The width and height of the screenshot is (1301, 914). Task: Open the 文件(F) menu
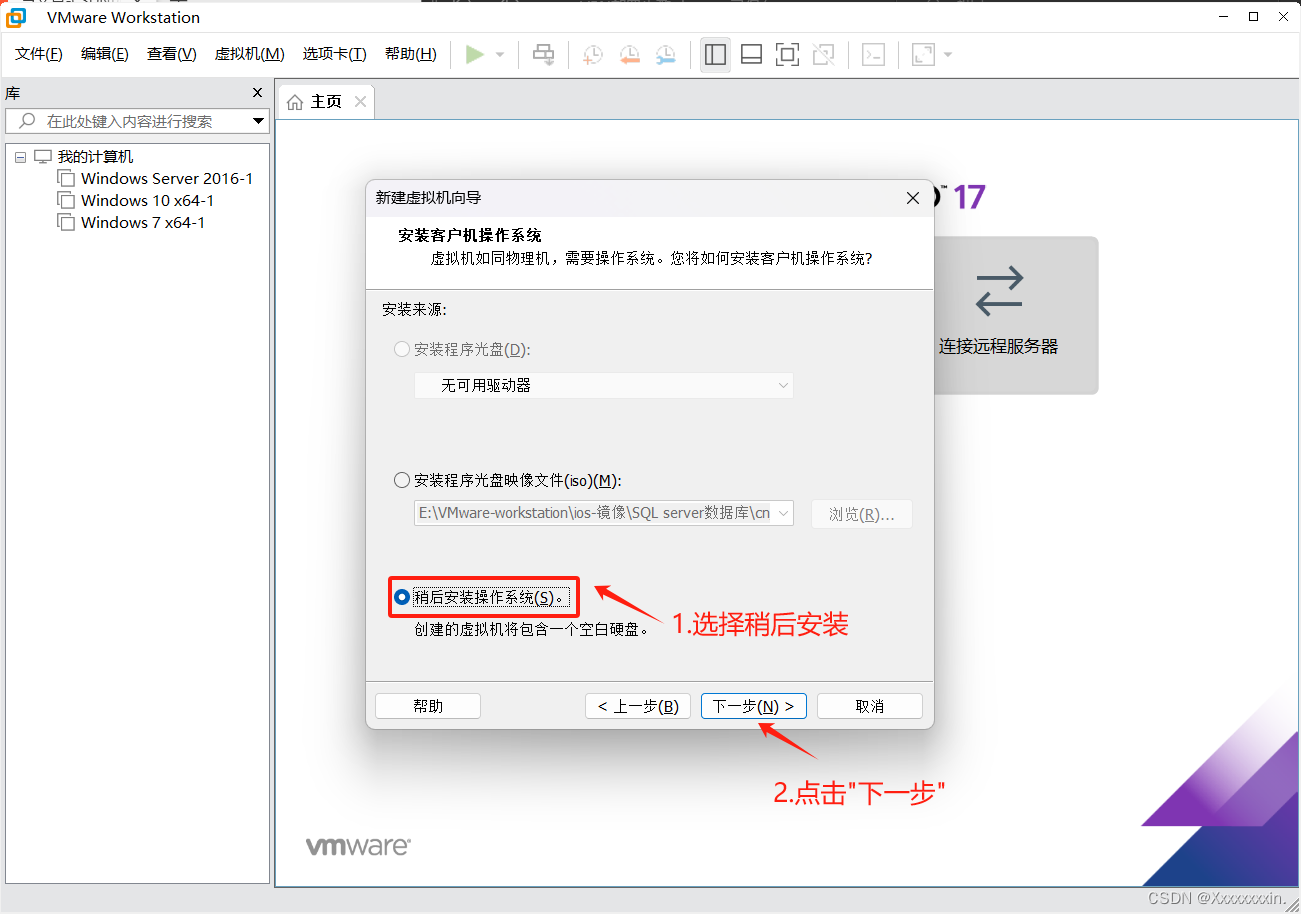tap(39, 54)
